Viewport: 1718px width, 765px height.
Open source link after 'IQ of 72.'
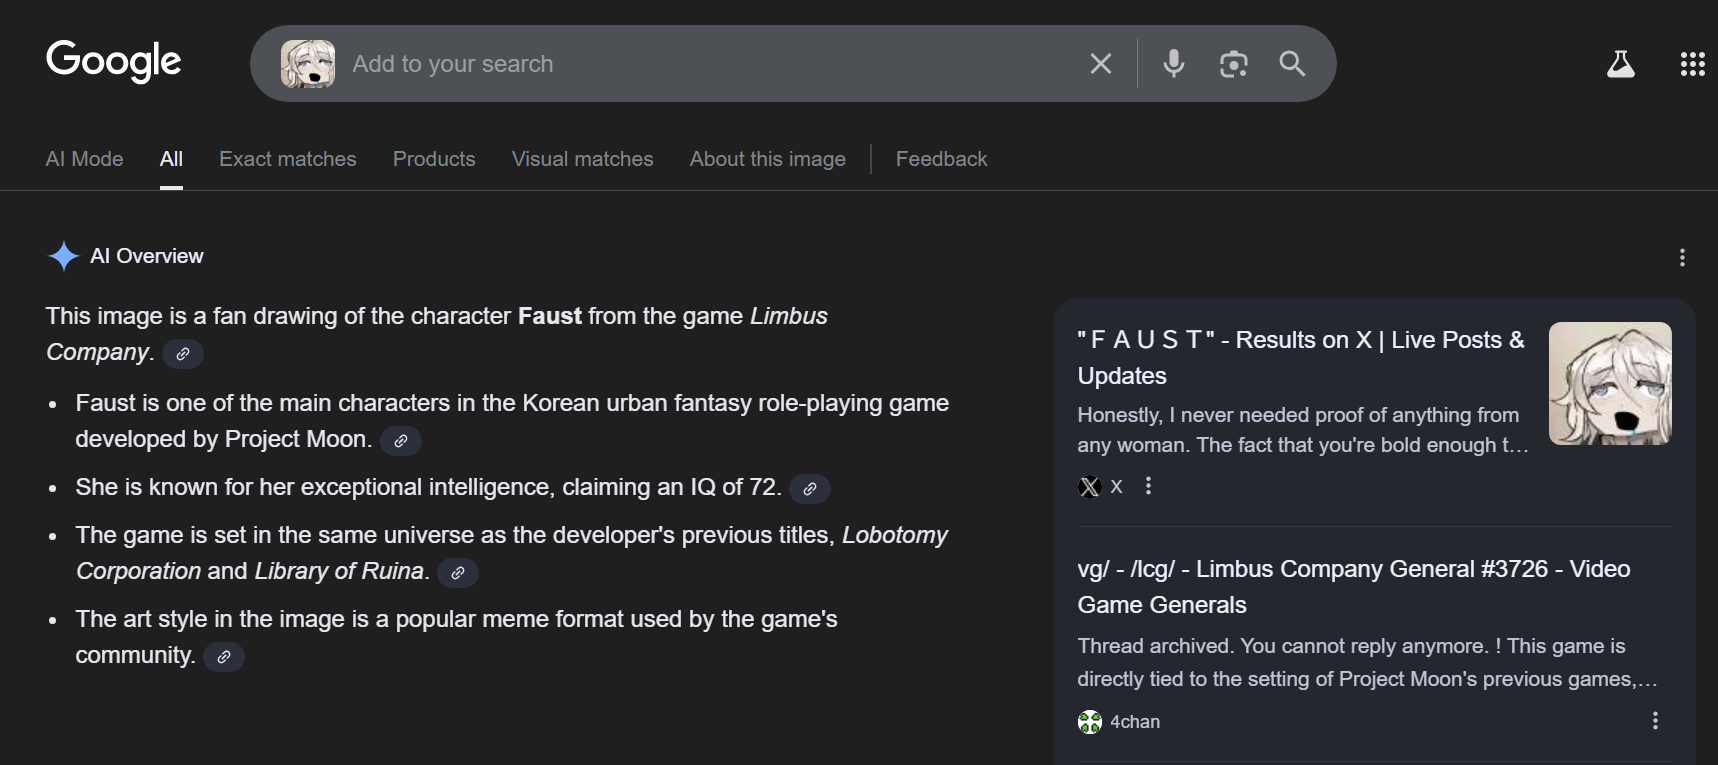pyautogui.click(x=810, y=489)
